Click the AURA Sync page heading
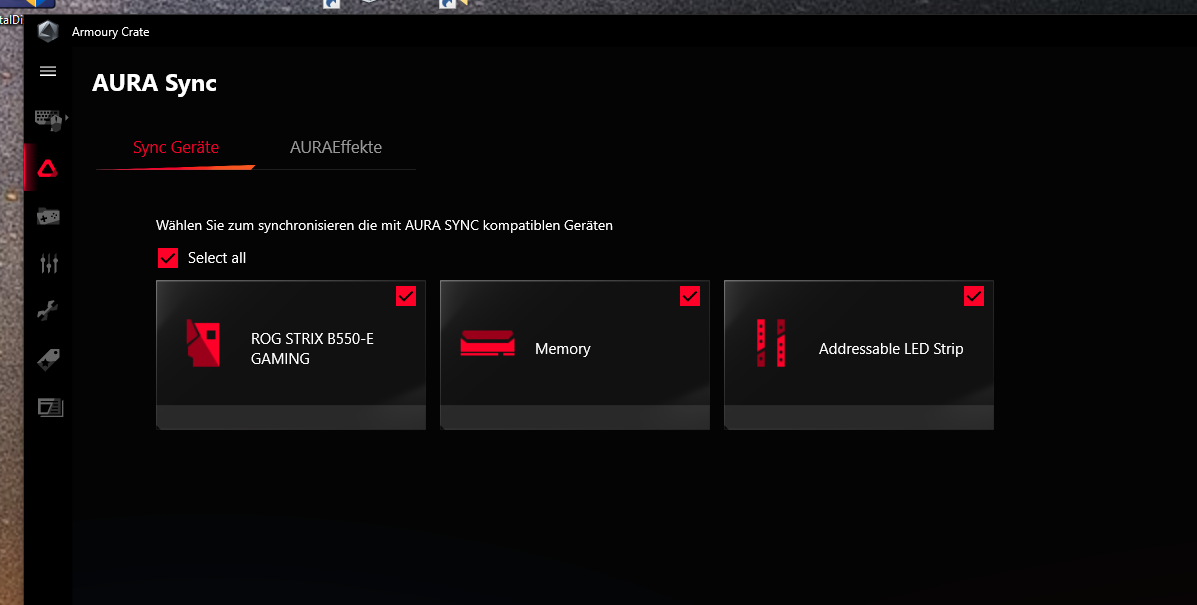The width and height of the screenshot is (1197, 605). (154, 83)
